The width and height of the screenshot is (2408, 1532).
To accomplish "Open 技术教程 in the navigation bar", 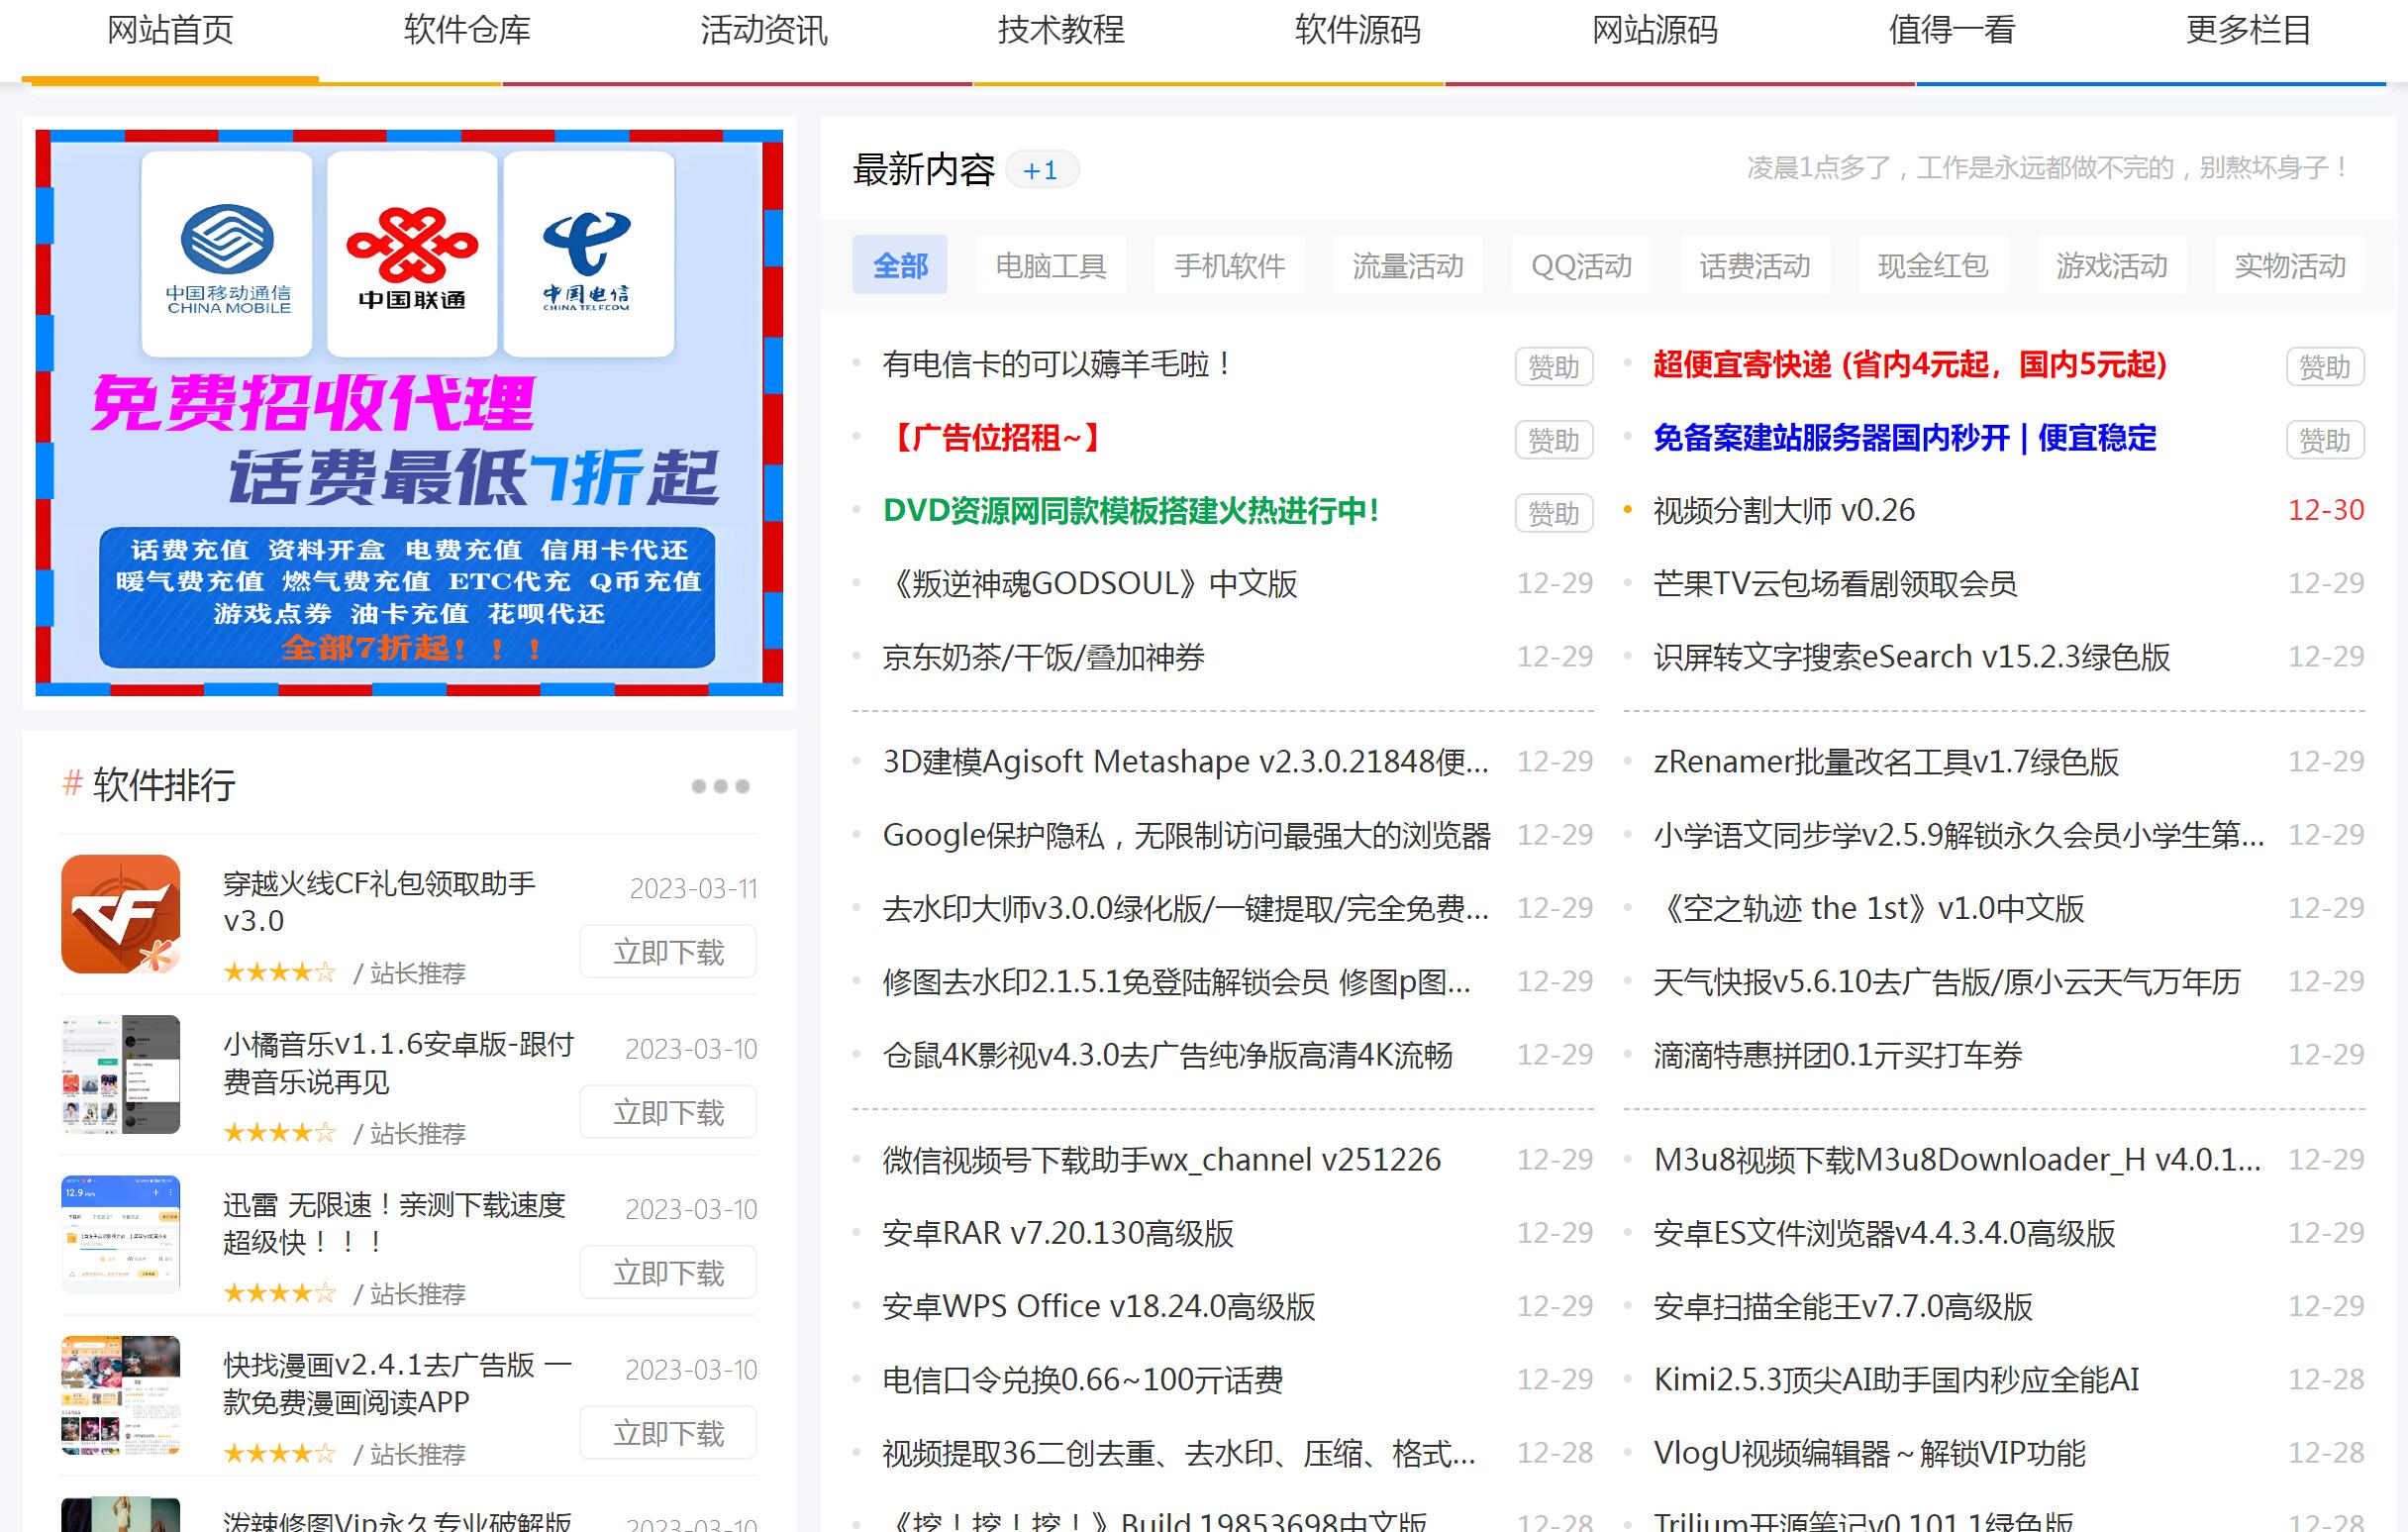I will click(x=1060, y=31).
